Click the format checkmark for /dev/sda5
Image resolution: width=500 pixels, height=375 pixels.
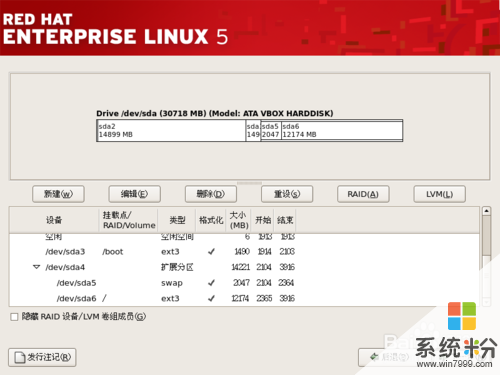(211, 283)
